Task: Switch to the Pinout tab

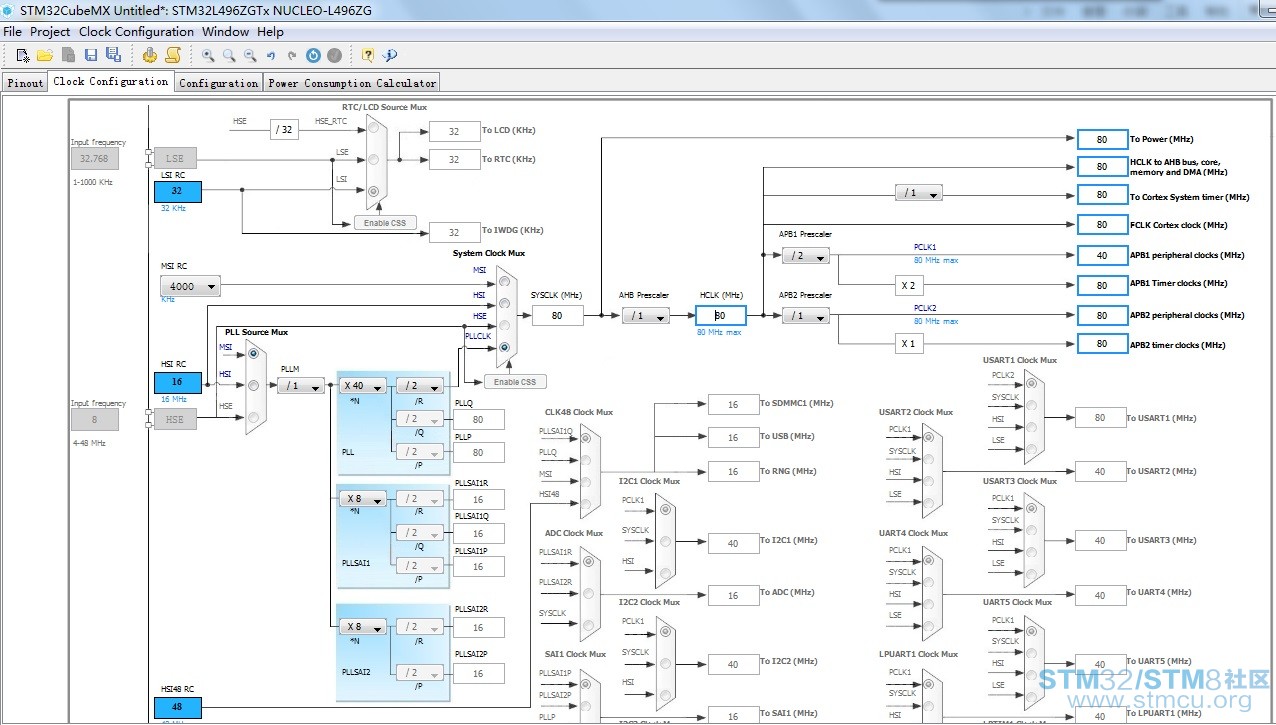Action: [26, 83]
